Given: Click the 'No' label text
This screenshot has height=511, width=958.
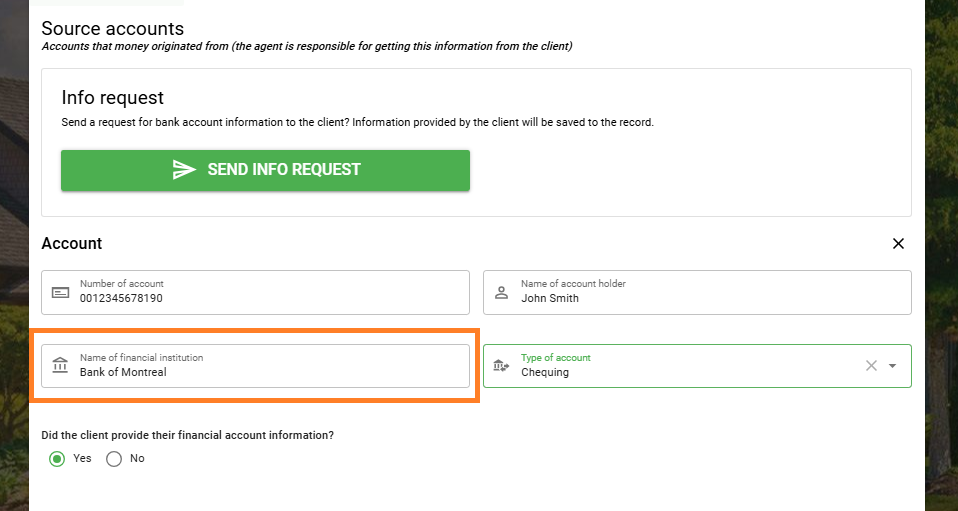Looking at the screenshot, I should pos(137,458).
